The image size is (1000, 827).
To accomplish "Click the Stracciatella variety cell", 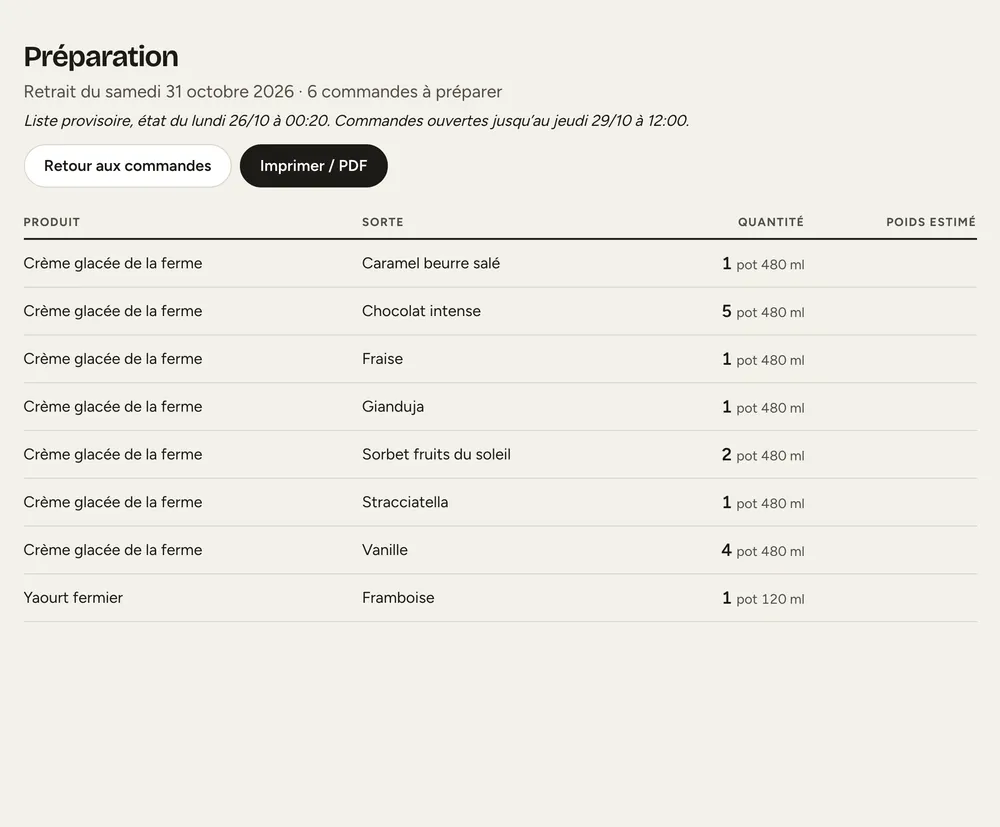I will (x=405, y=502).
